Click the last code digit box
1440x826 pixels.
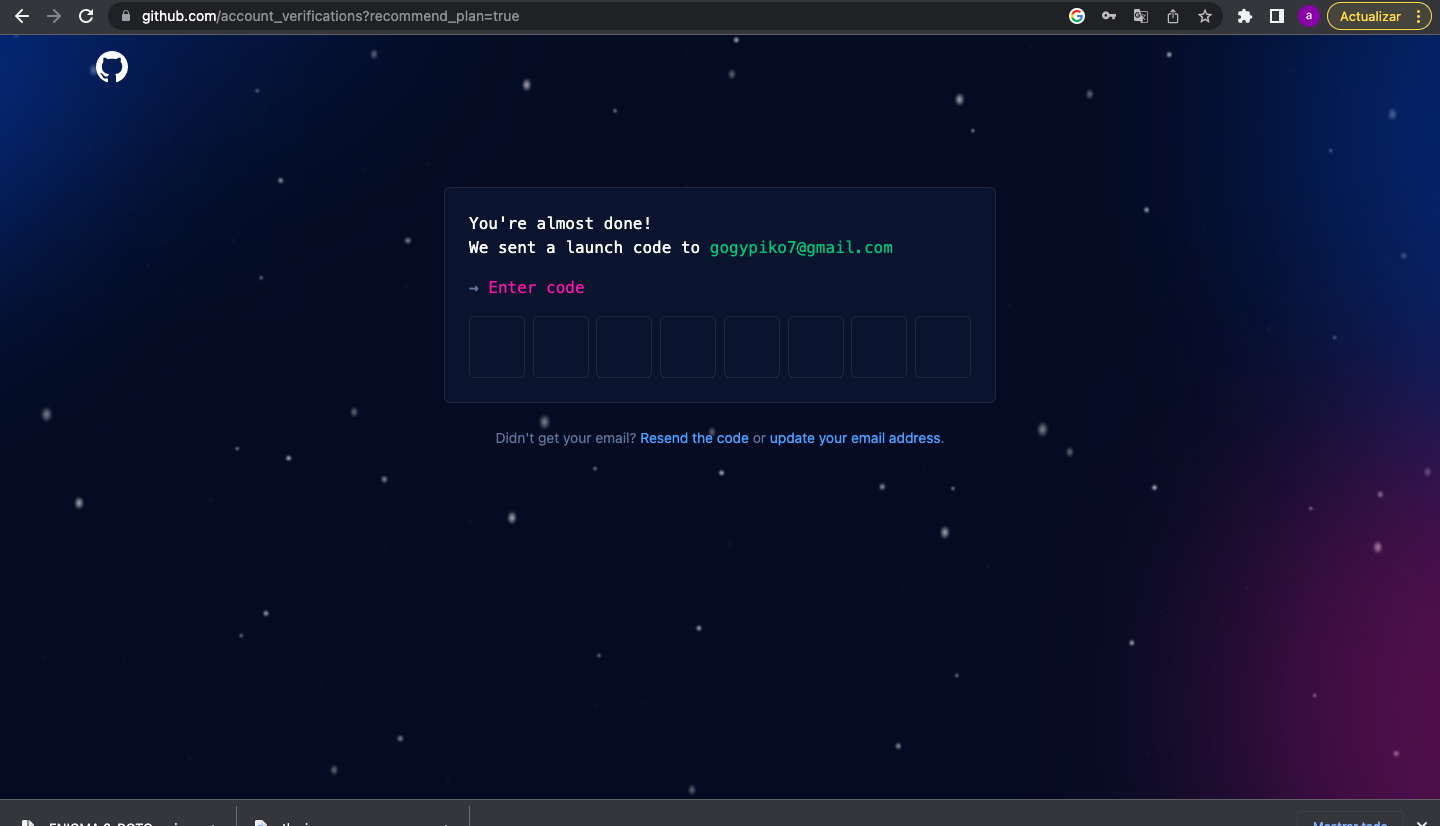coord(943,347)
